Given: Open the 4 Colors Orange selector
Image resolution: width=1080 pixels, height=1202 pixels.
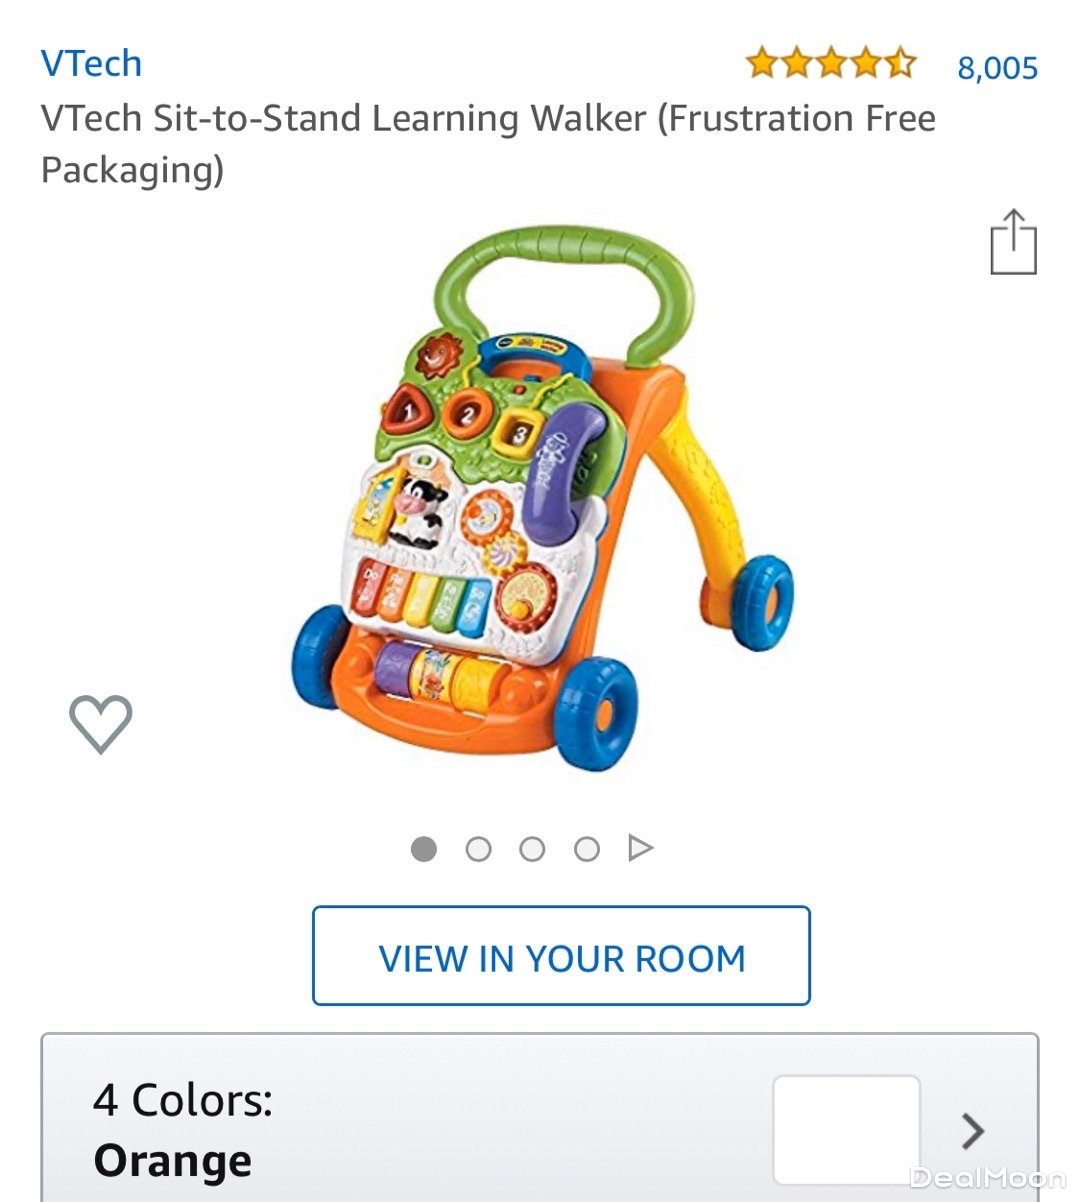Looking at the screenshot, I should tap(540, 1118).
